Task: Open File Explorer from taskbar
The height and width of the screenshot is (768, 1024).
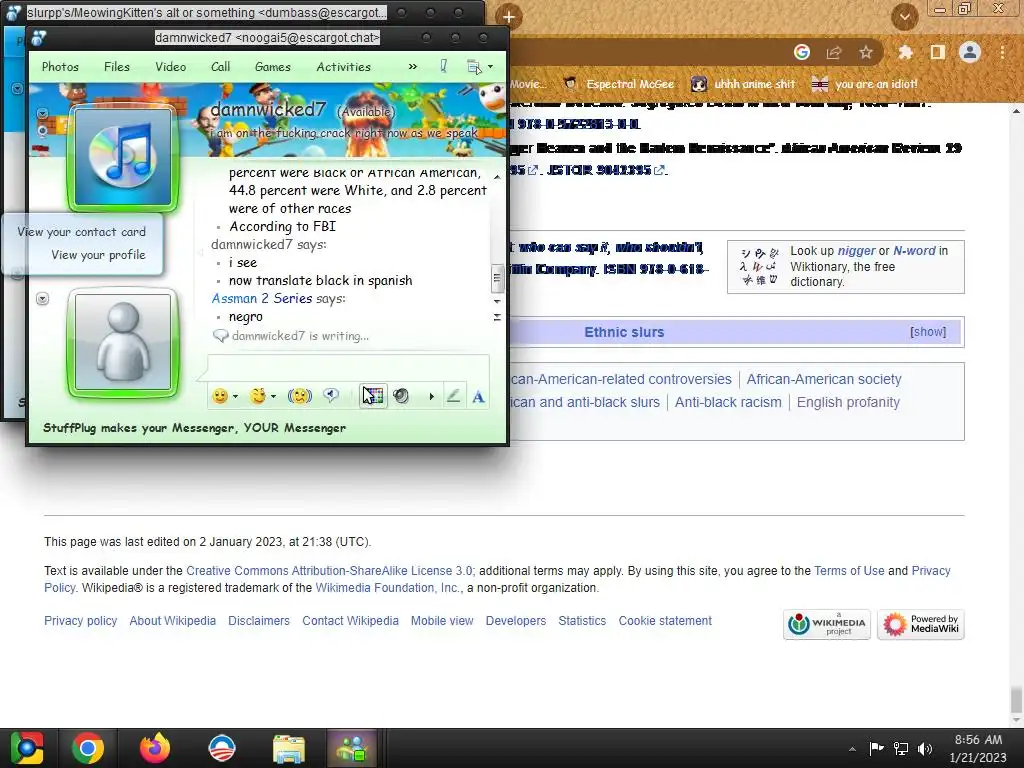Action: 289,748
